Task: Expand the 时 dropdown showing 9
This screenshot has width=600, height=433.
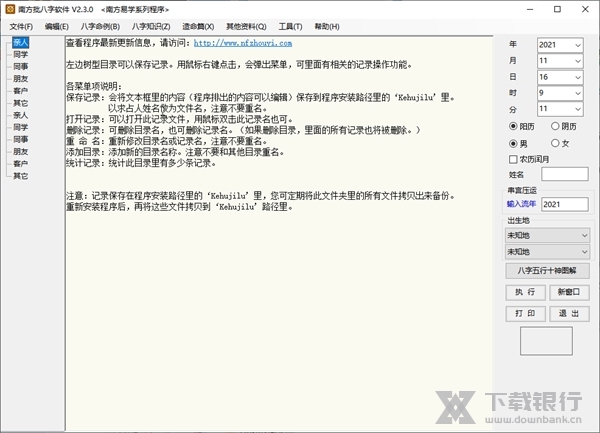Action: coord(577,93)
